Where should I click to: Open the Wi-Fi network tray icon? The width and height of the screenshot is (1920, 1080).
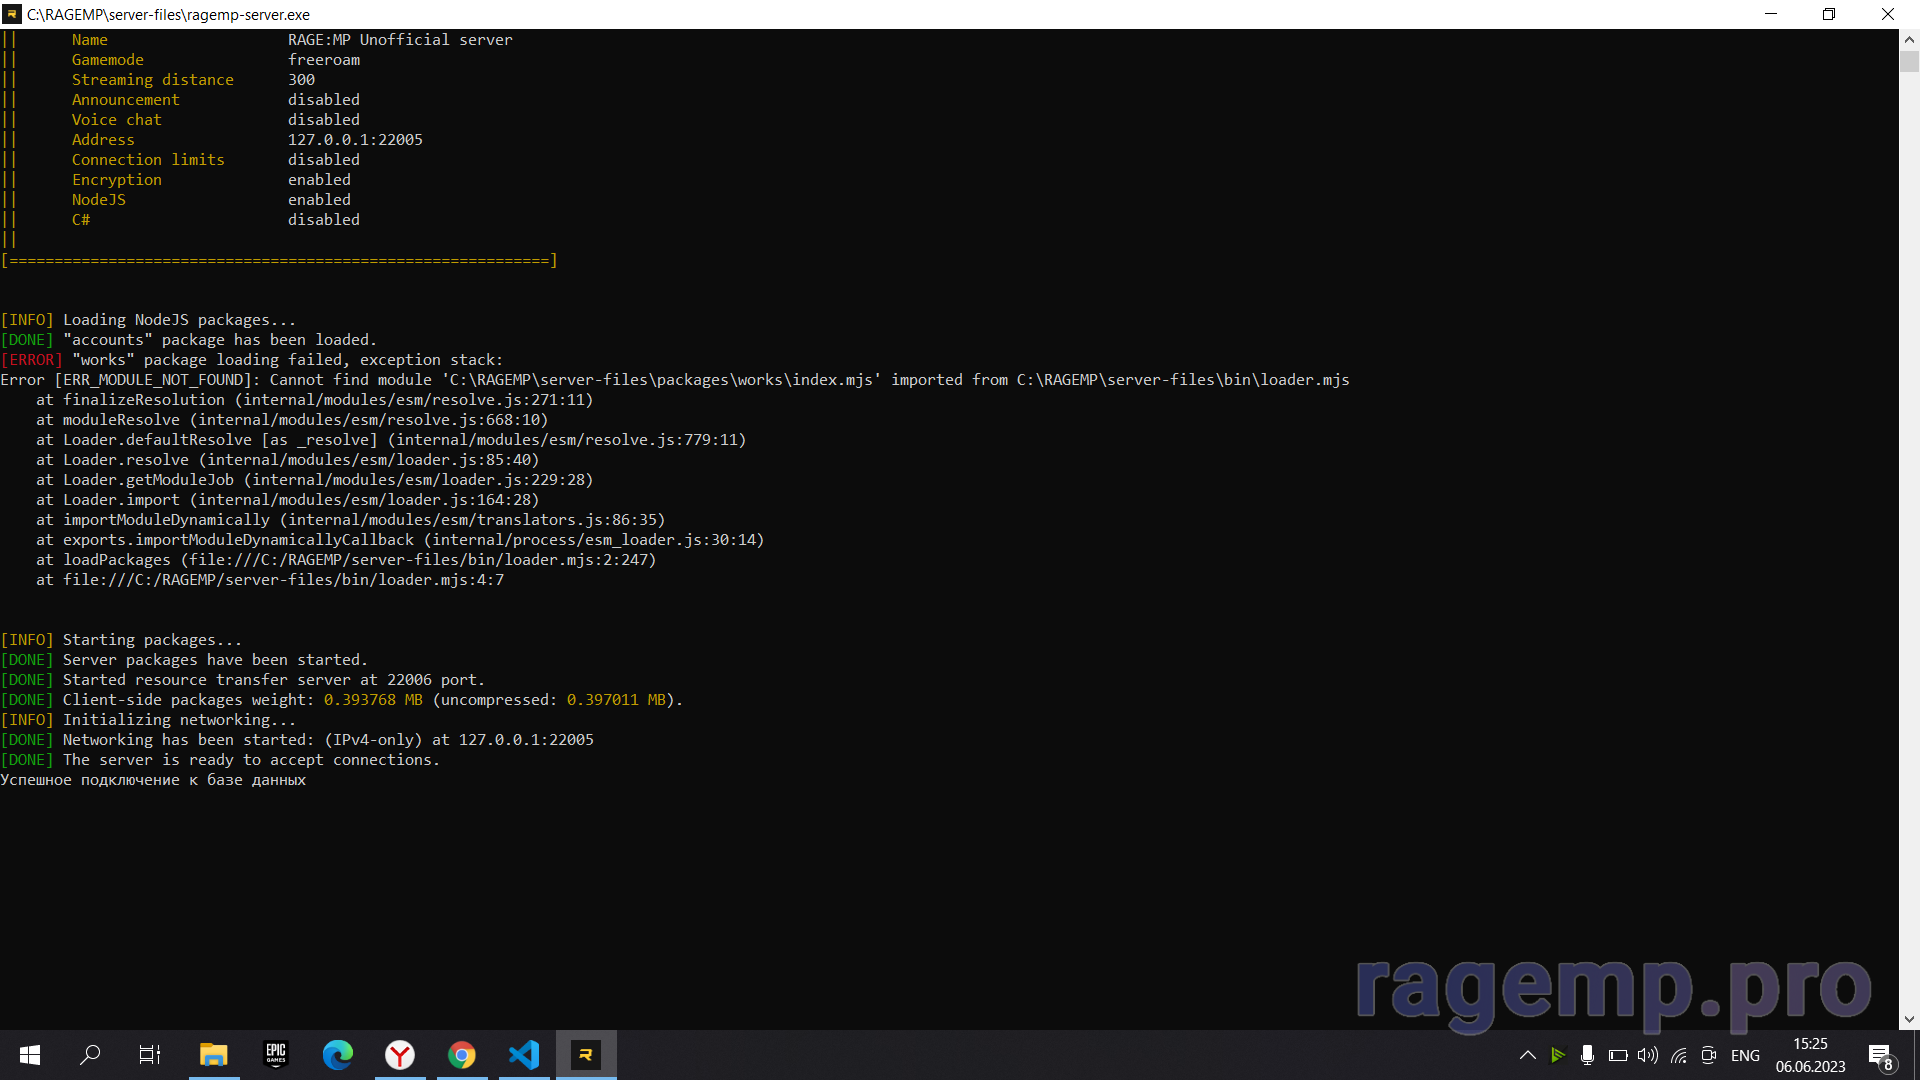pyautogui.click(x=1679, y=1055)
